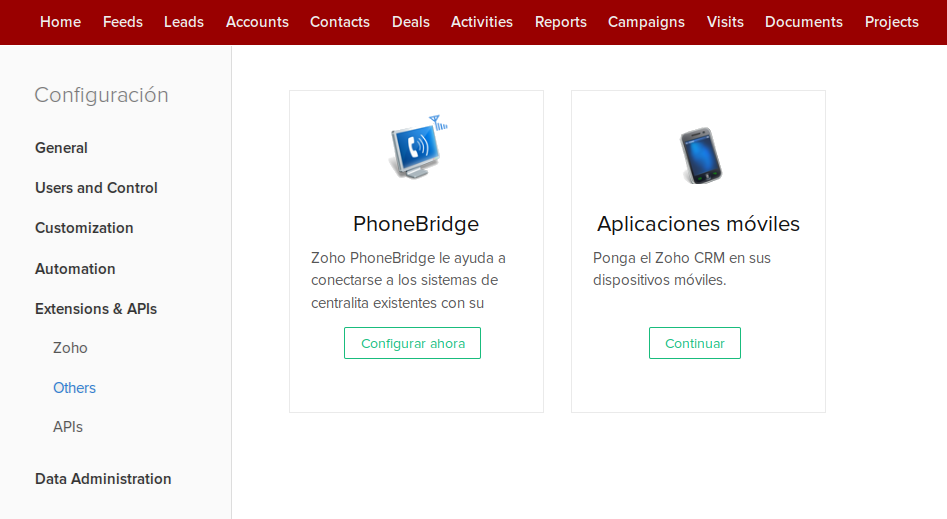Open the Deals tab
Viewport: 947px width, 519px height.
click(x=410, y=22)
